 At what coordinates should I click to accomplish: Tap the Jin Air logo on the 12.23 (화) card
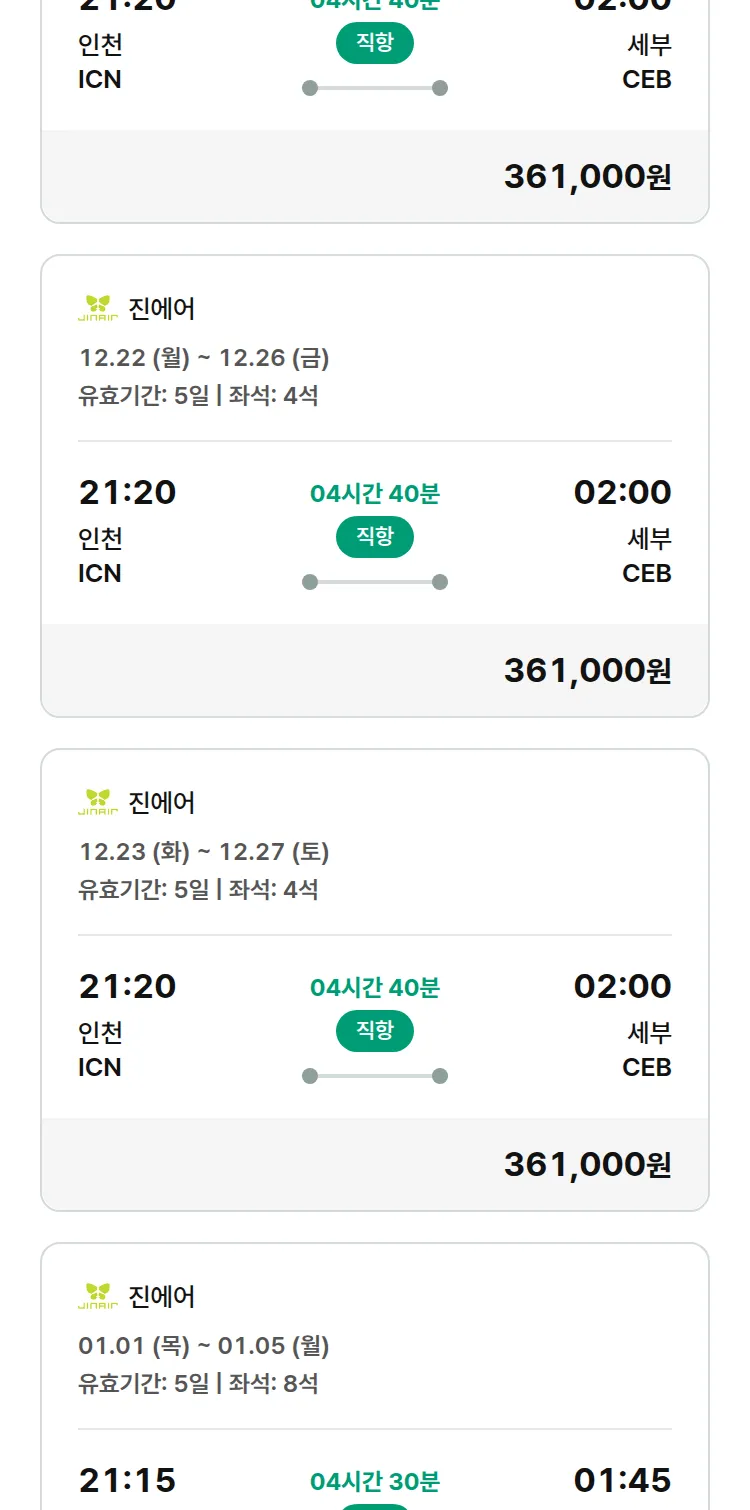(98, 802)
